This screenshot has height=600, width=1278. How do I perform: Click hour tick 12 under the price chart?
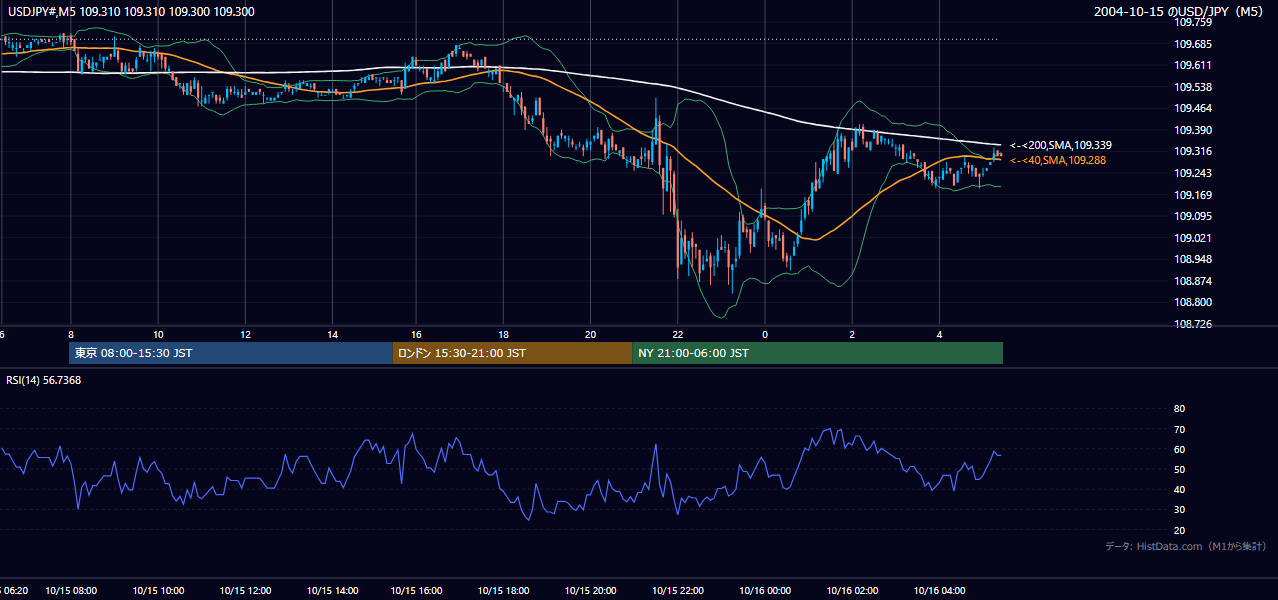pos(245,334)
